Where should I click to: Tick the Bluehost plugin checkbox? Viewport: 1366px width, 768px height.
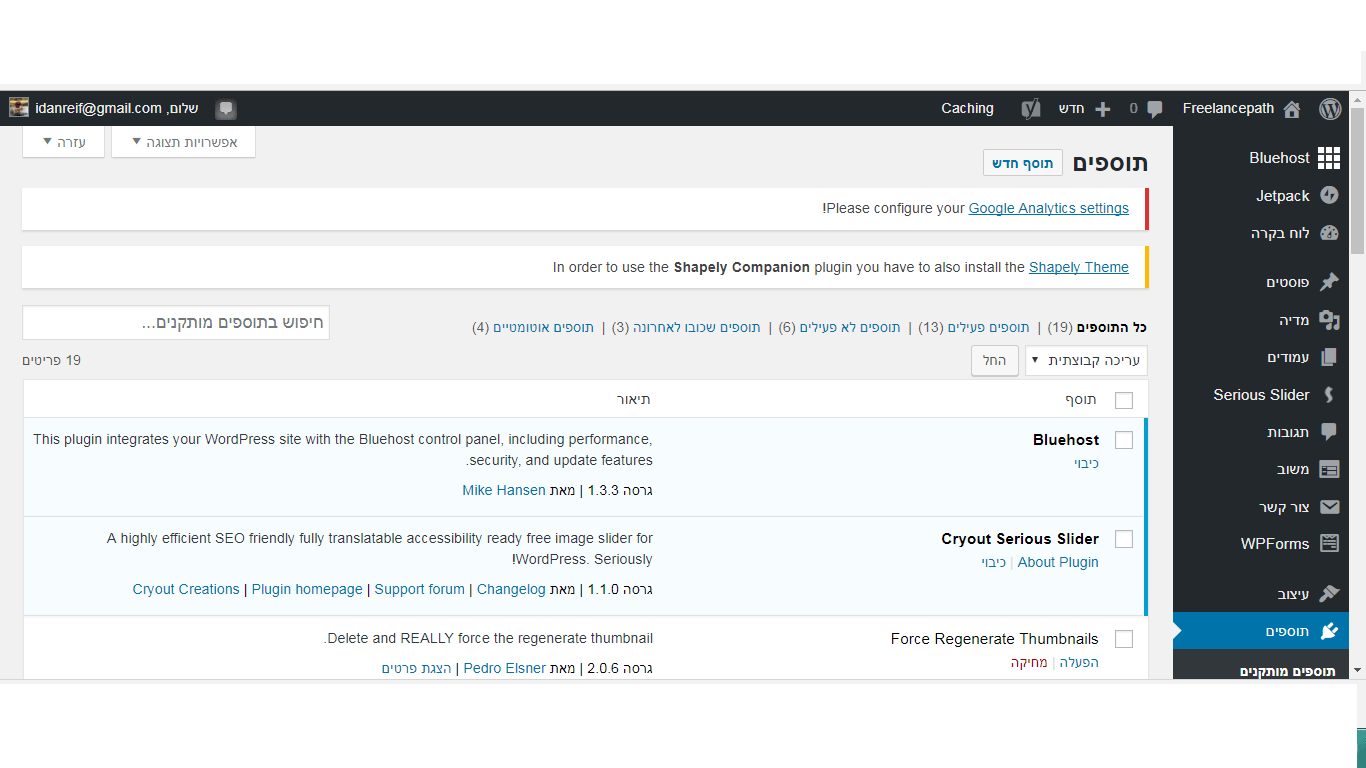pos(1124,440)
